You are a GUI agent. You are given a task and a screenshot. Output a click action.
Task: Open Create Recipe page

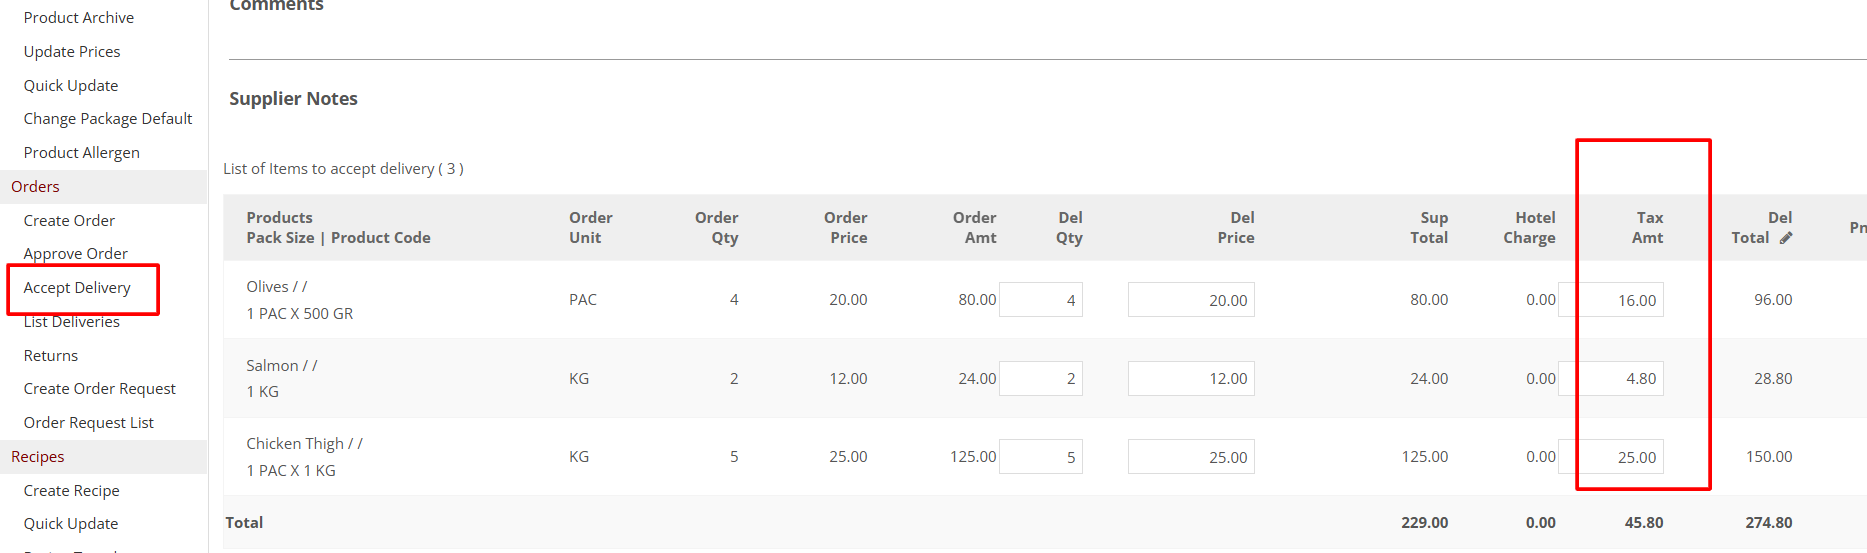tap(71, 491)
